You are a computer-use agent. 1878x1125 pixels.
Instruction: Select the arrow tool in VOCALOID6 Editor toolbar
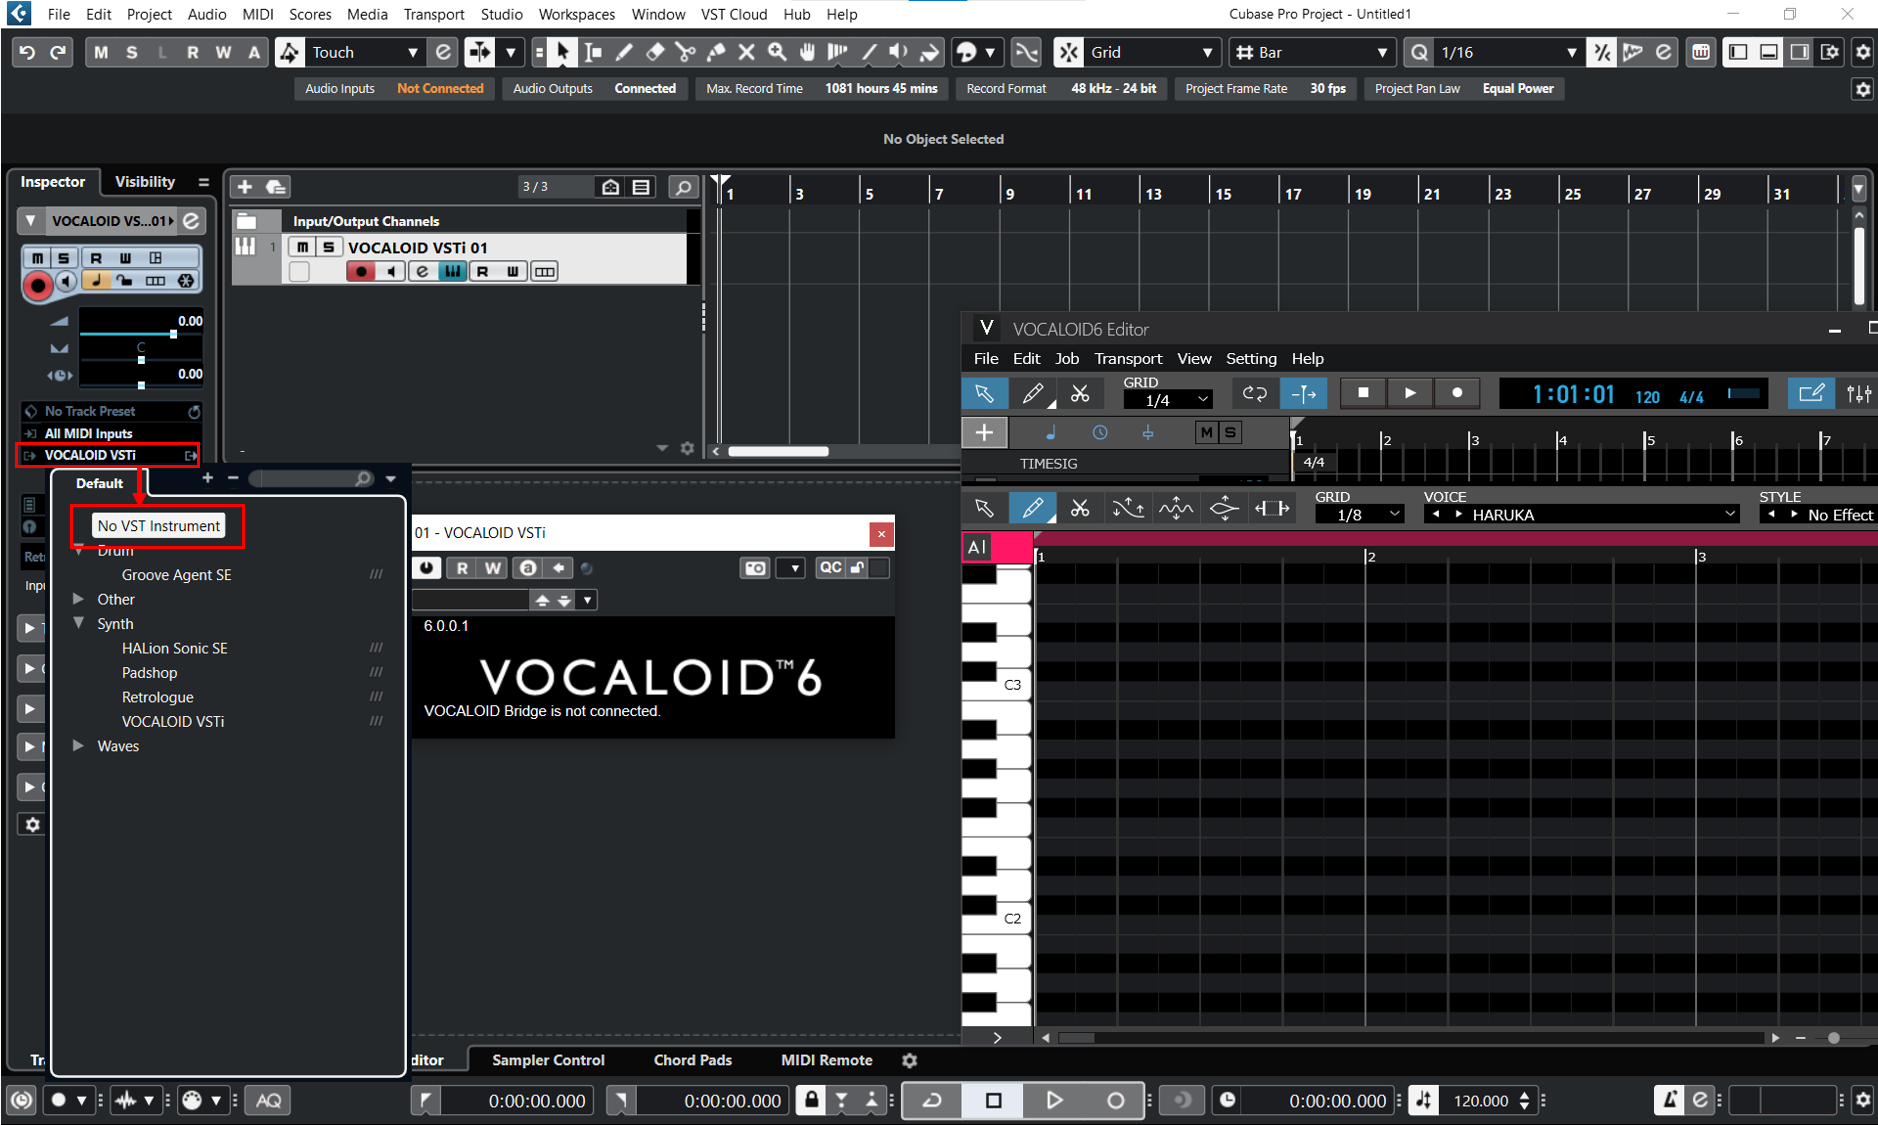(984, 394)
